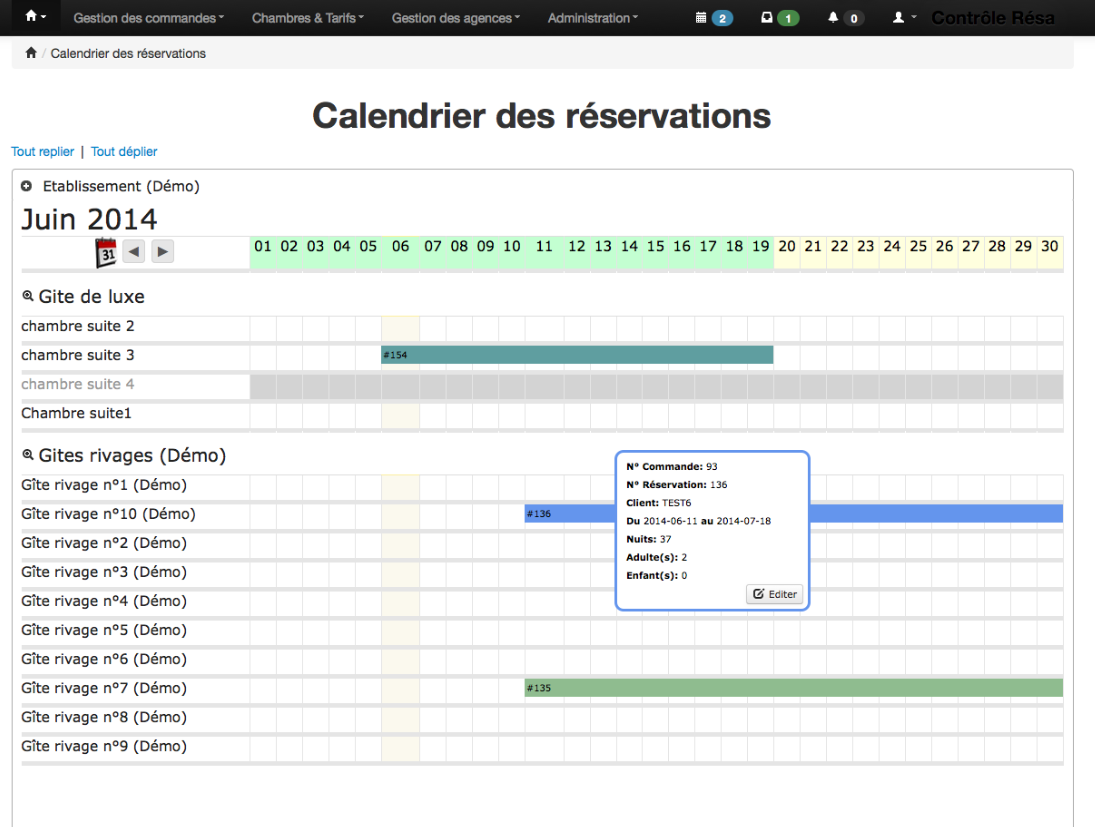The width and height of the screenshot is (1095, 827).
Task: Click the magnifier icon next to Gite de luxe
Action: pyautogui.click(x=27, y=295)
